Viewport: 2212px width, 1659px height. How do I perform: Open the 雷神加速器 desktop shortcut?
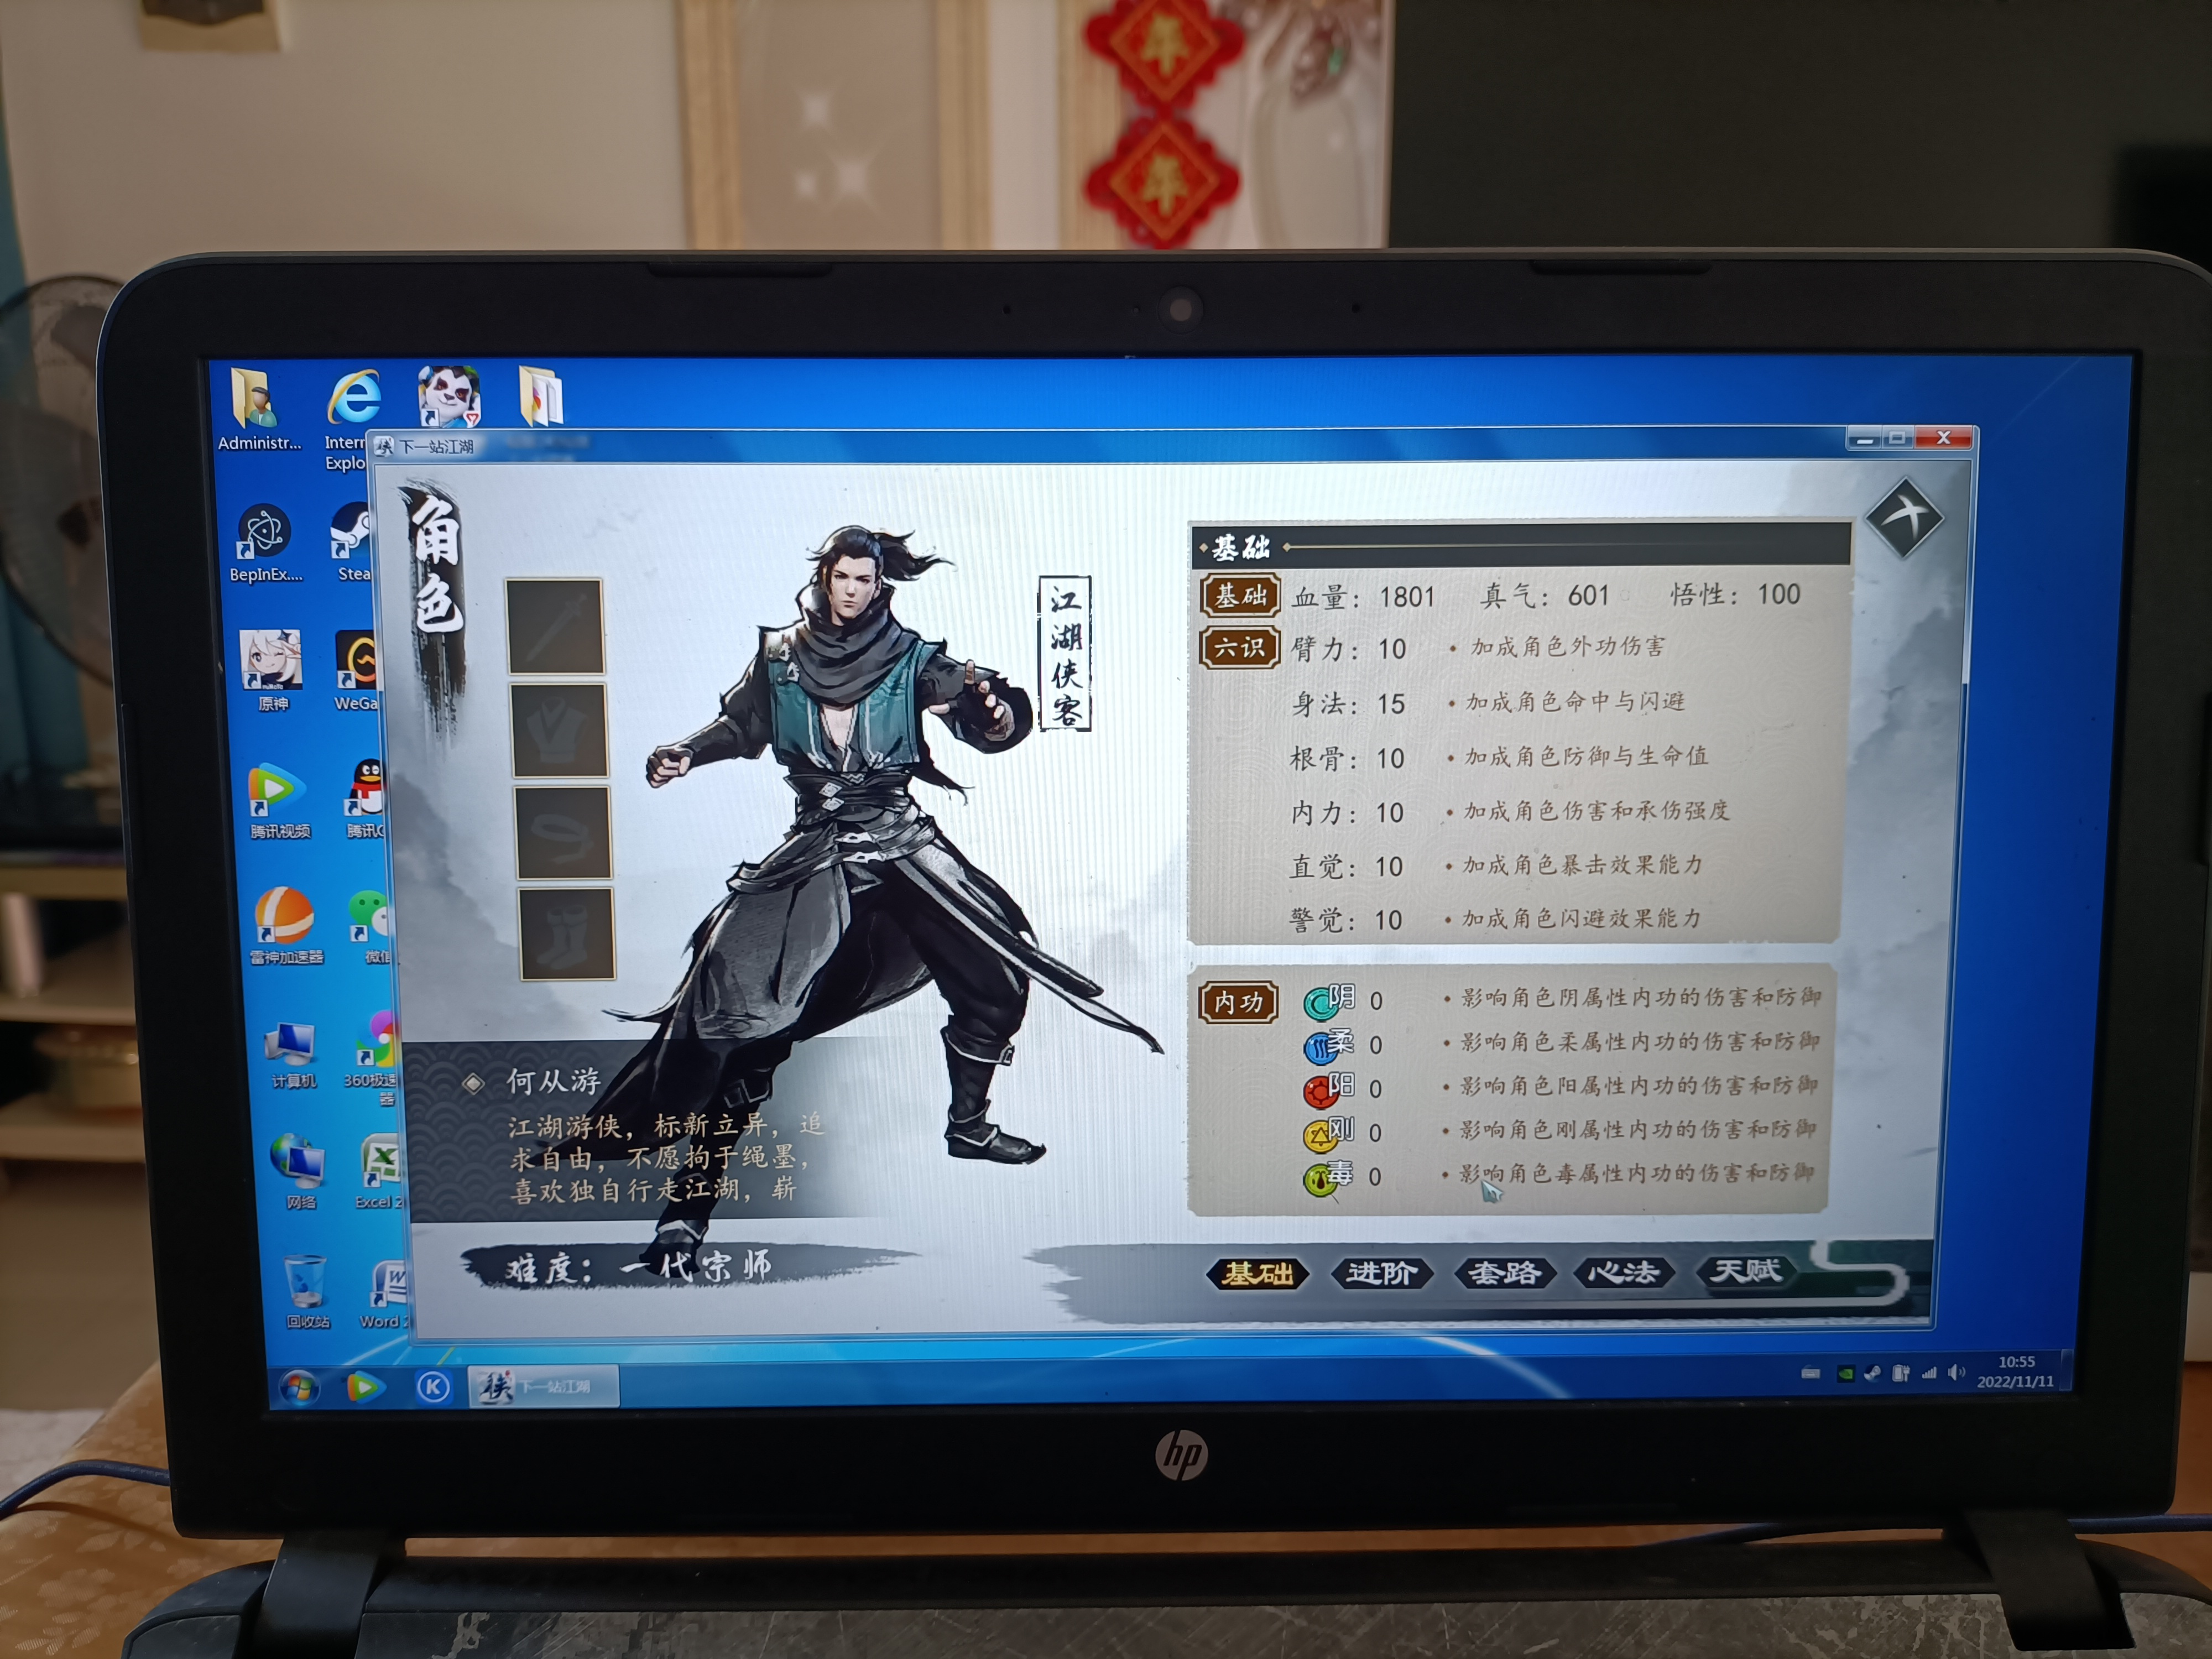[286, 926]
